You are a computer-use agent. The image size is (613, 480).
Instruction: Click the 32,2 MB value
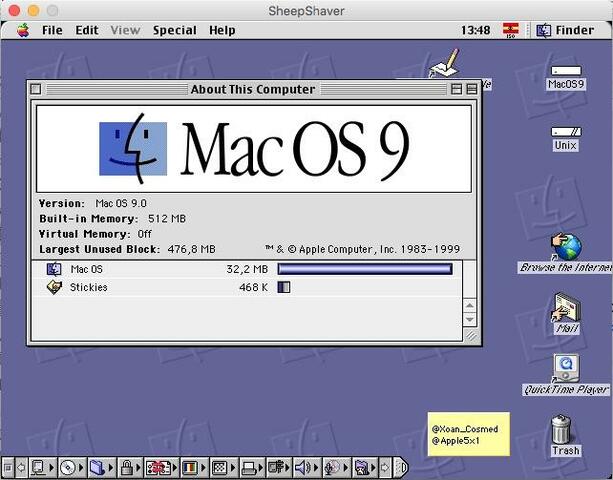pyautogui.click(x=247, y=269)
